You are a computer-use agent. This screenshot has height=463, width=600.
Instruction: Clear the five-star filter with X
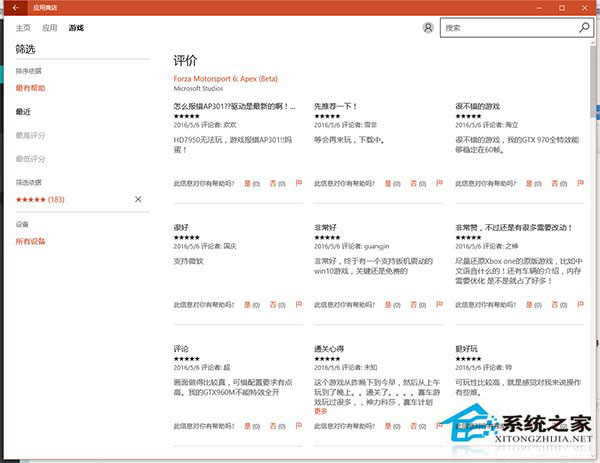[x=138, y=199]
